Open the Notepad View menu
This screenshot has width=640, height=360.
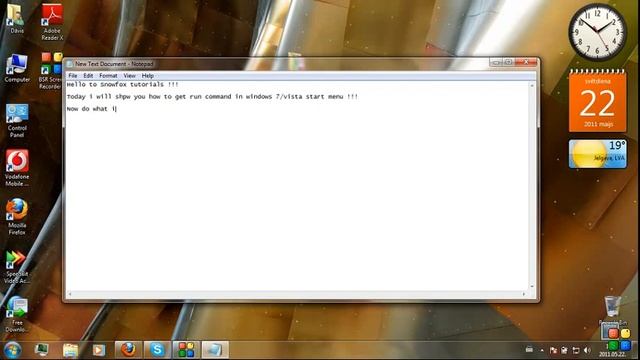[x=129, y=76]
